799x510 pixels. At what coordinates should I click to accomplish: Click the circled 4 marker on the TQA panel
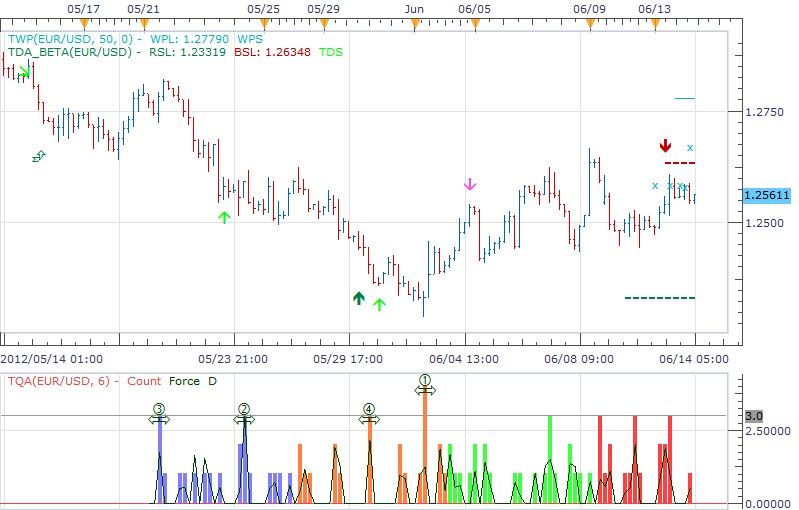click(369, 409)
